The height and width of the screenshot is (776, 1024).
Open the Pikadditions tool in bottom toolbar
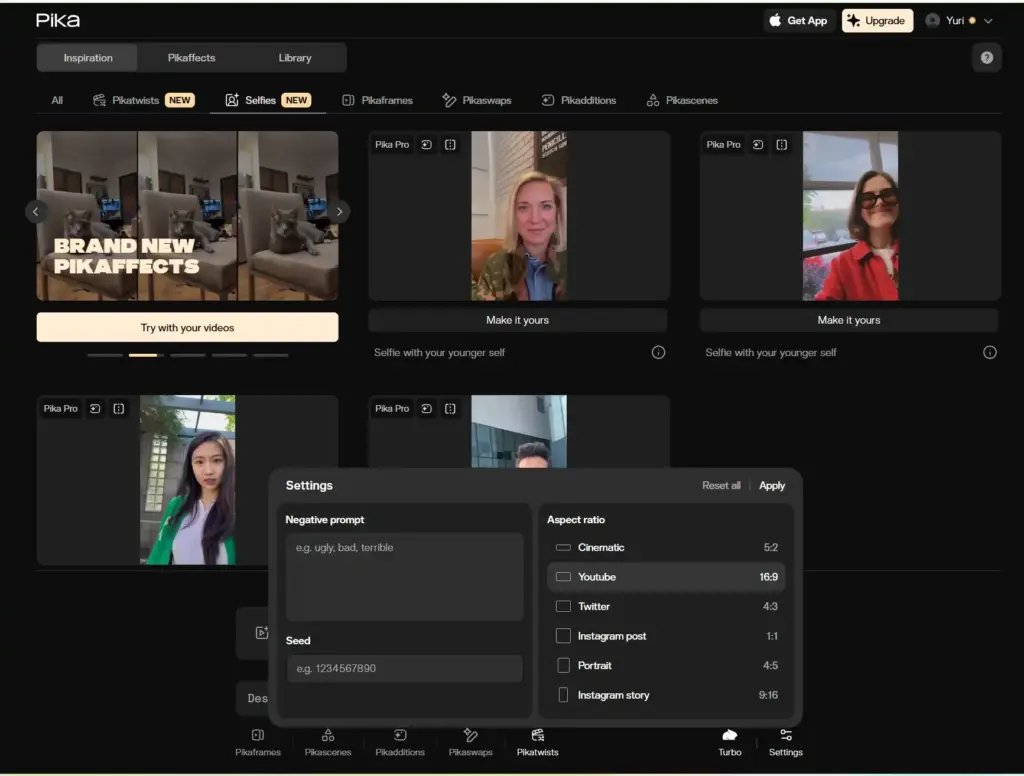click(x=400, y=735)
